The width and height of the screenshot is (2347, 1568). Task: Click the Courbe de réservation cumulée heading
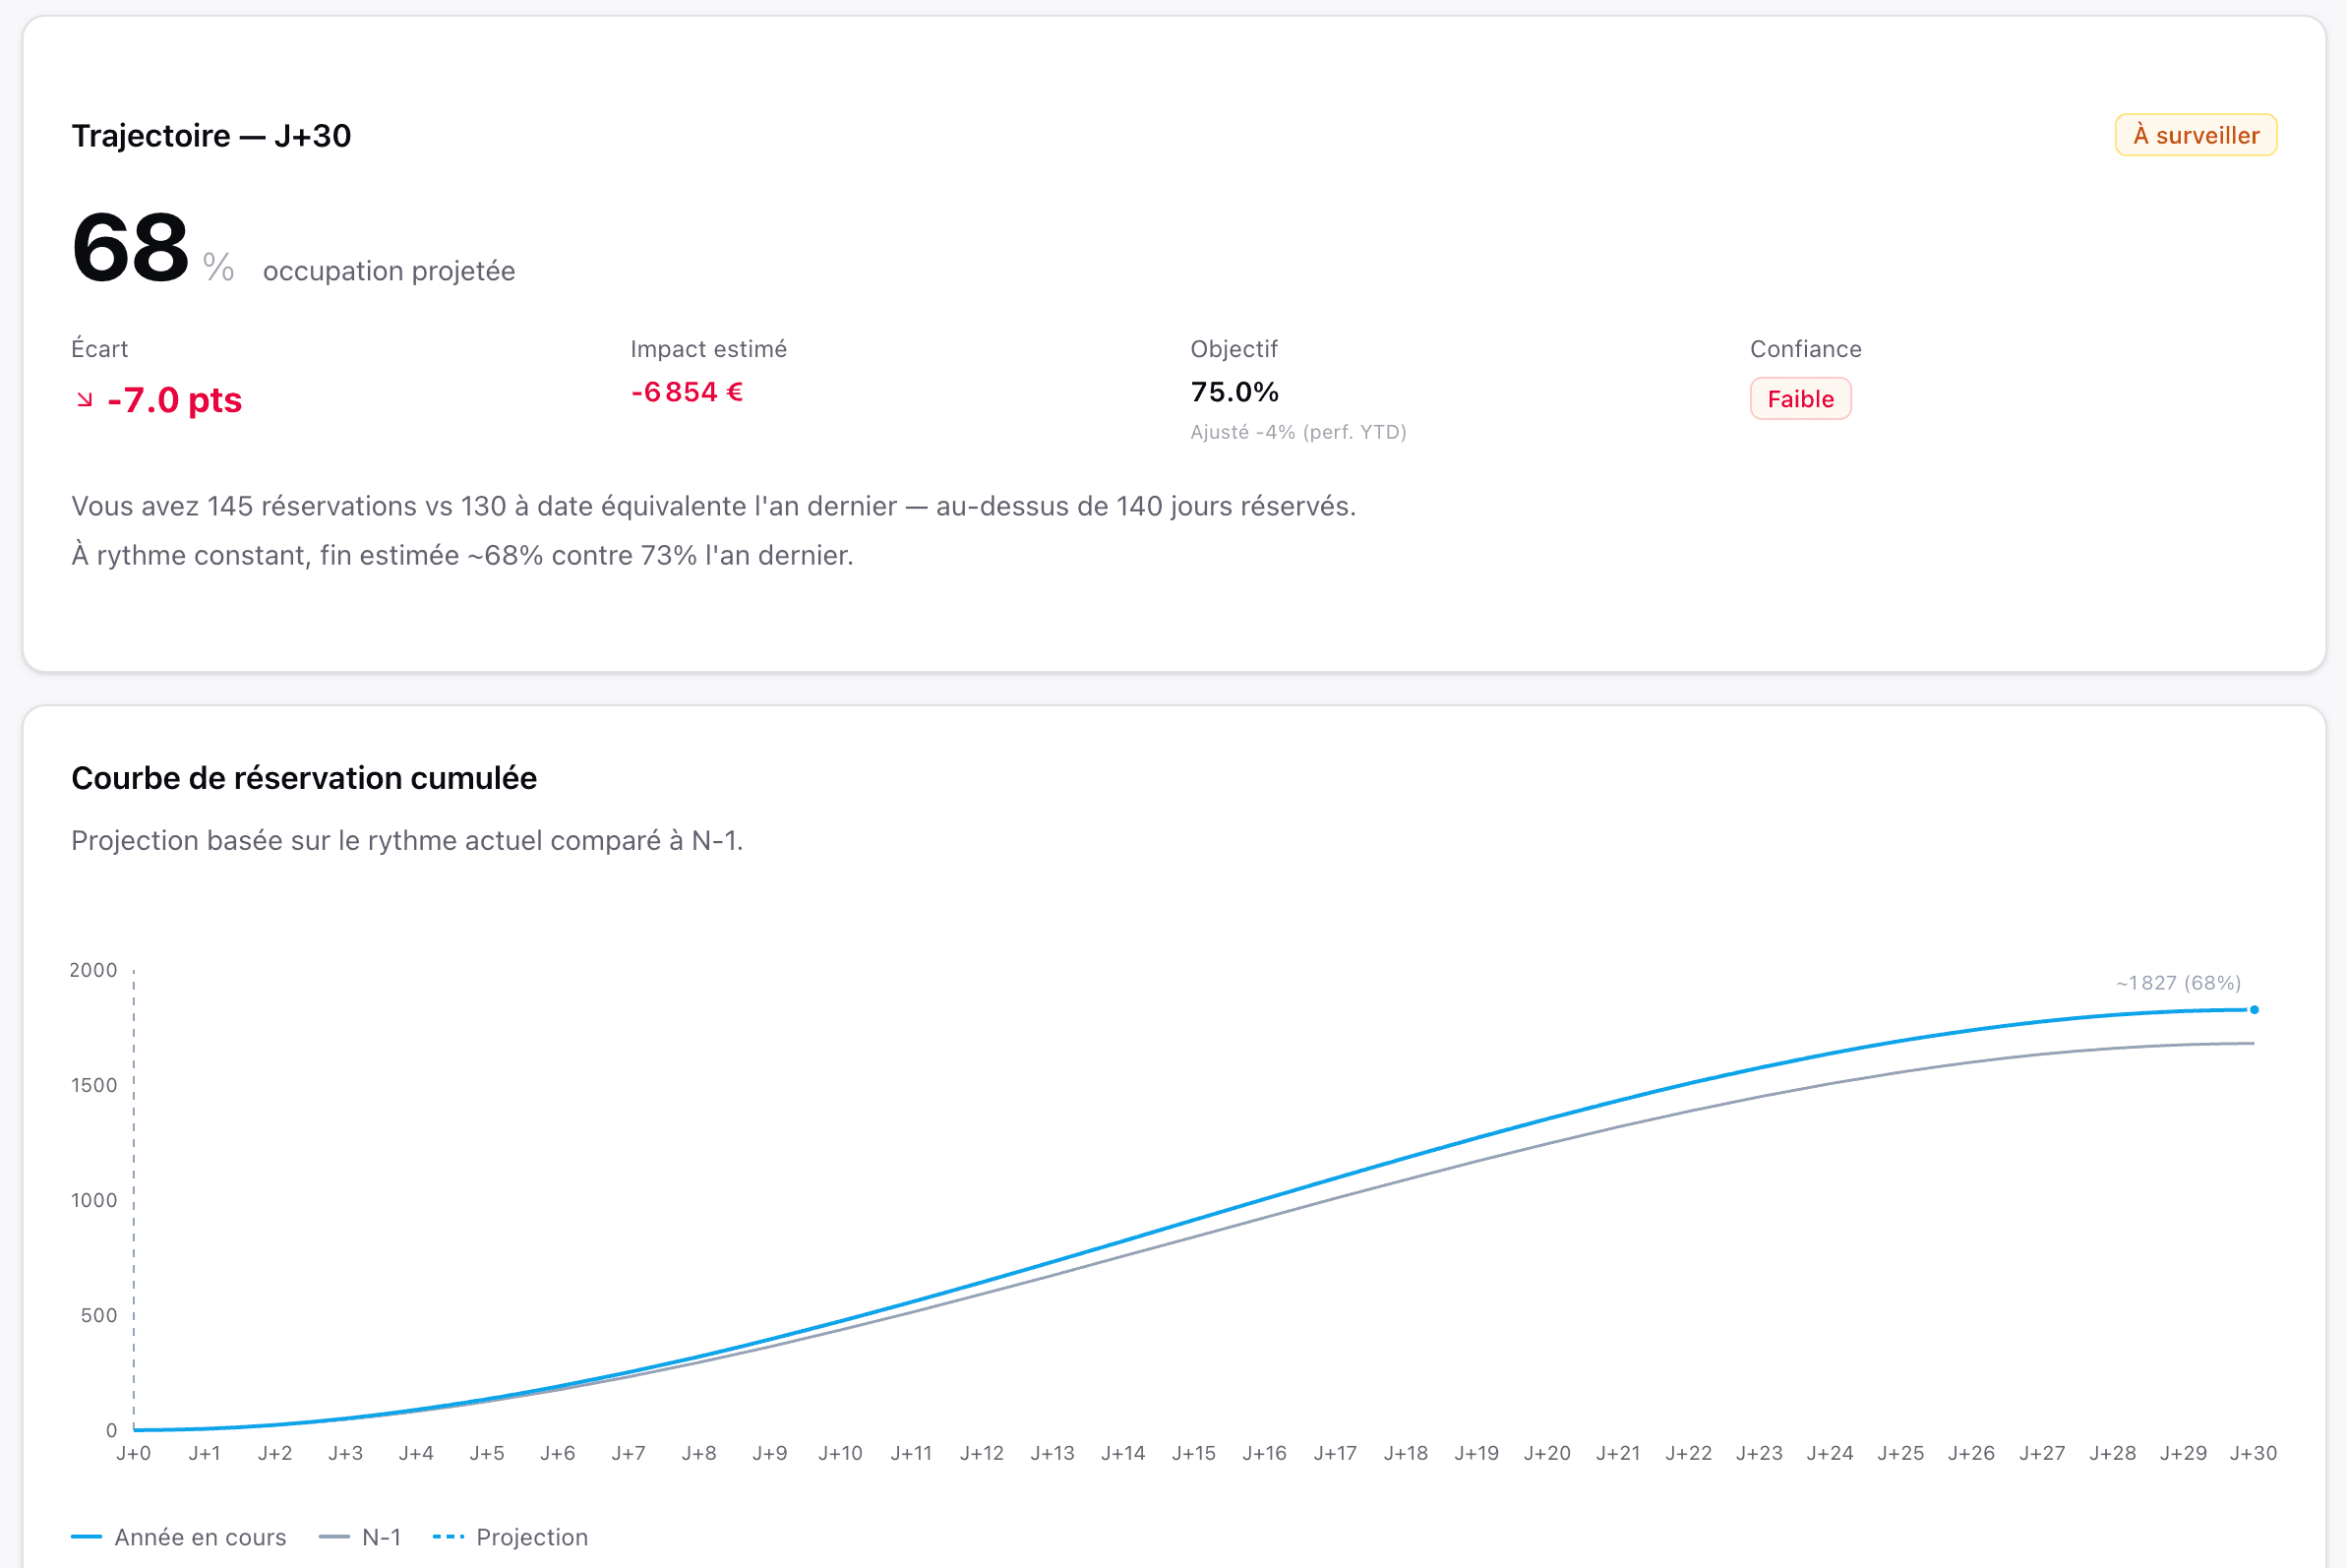304,778
